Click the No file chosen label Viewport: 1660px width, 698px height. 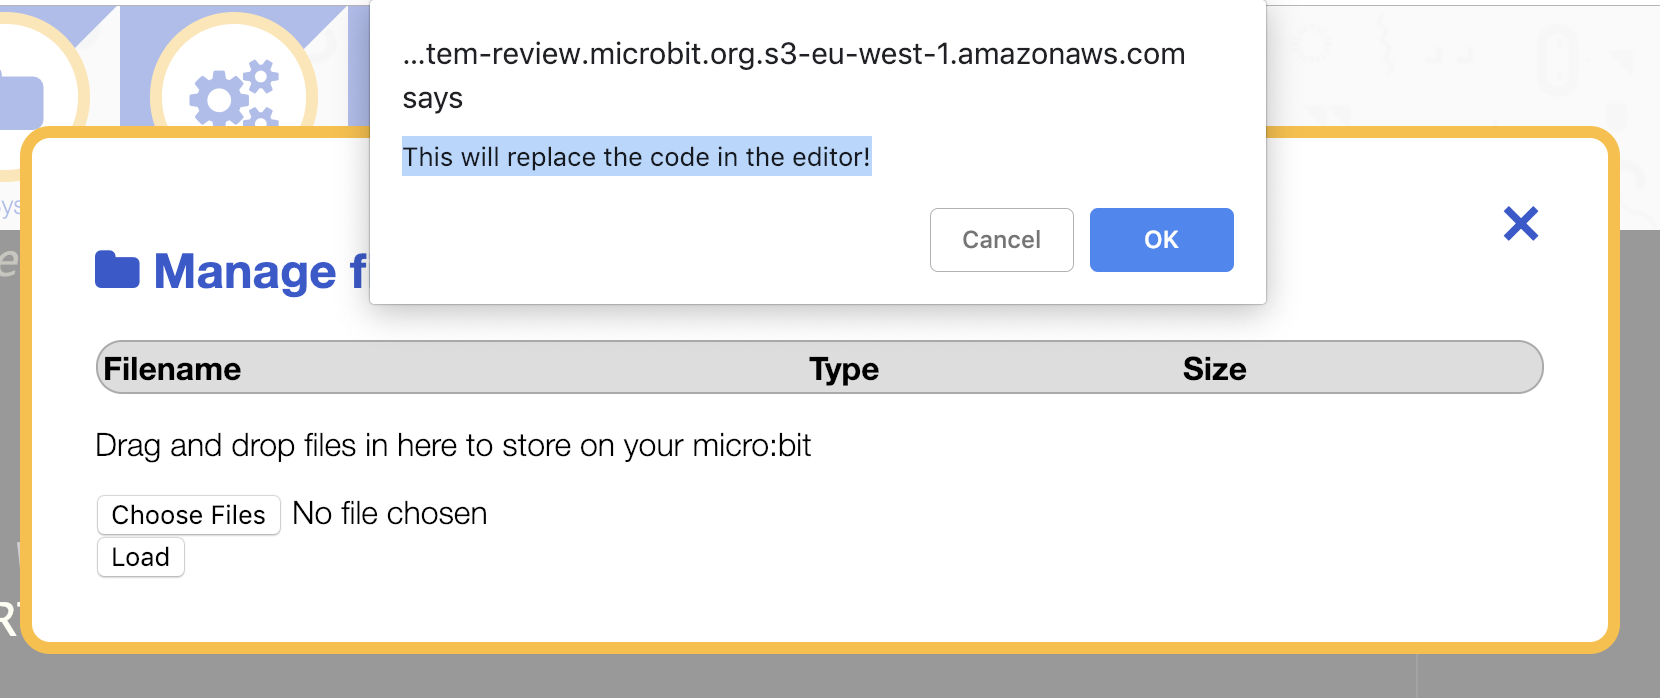pos(390,513)
